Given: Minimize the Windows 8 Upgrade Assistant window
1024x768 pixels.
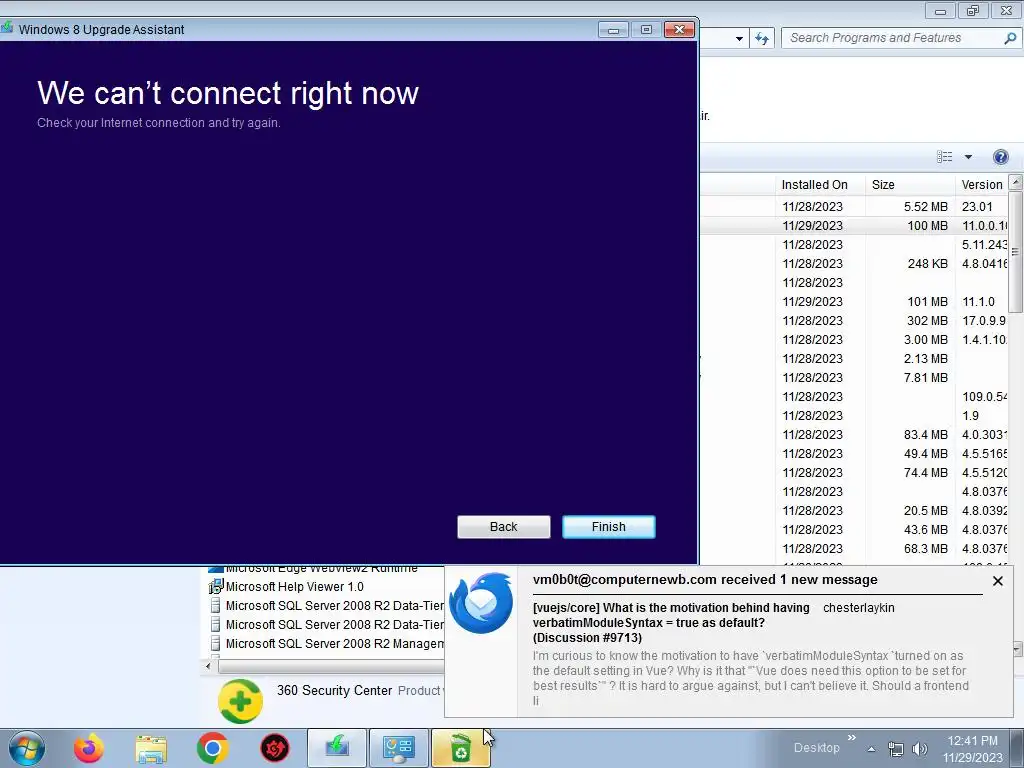Looking at the screenshot, I should coord(613,29).
